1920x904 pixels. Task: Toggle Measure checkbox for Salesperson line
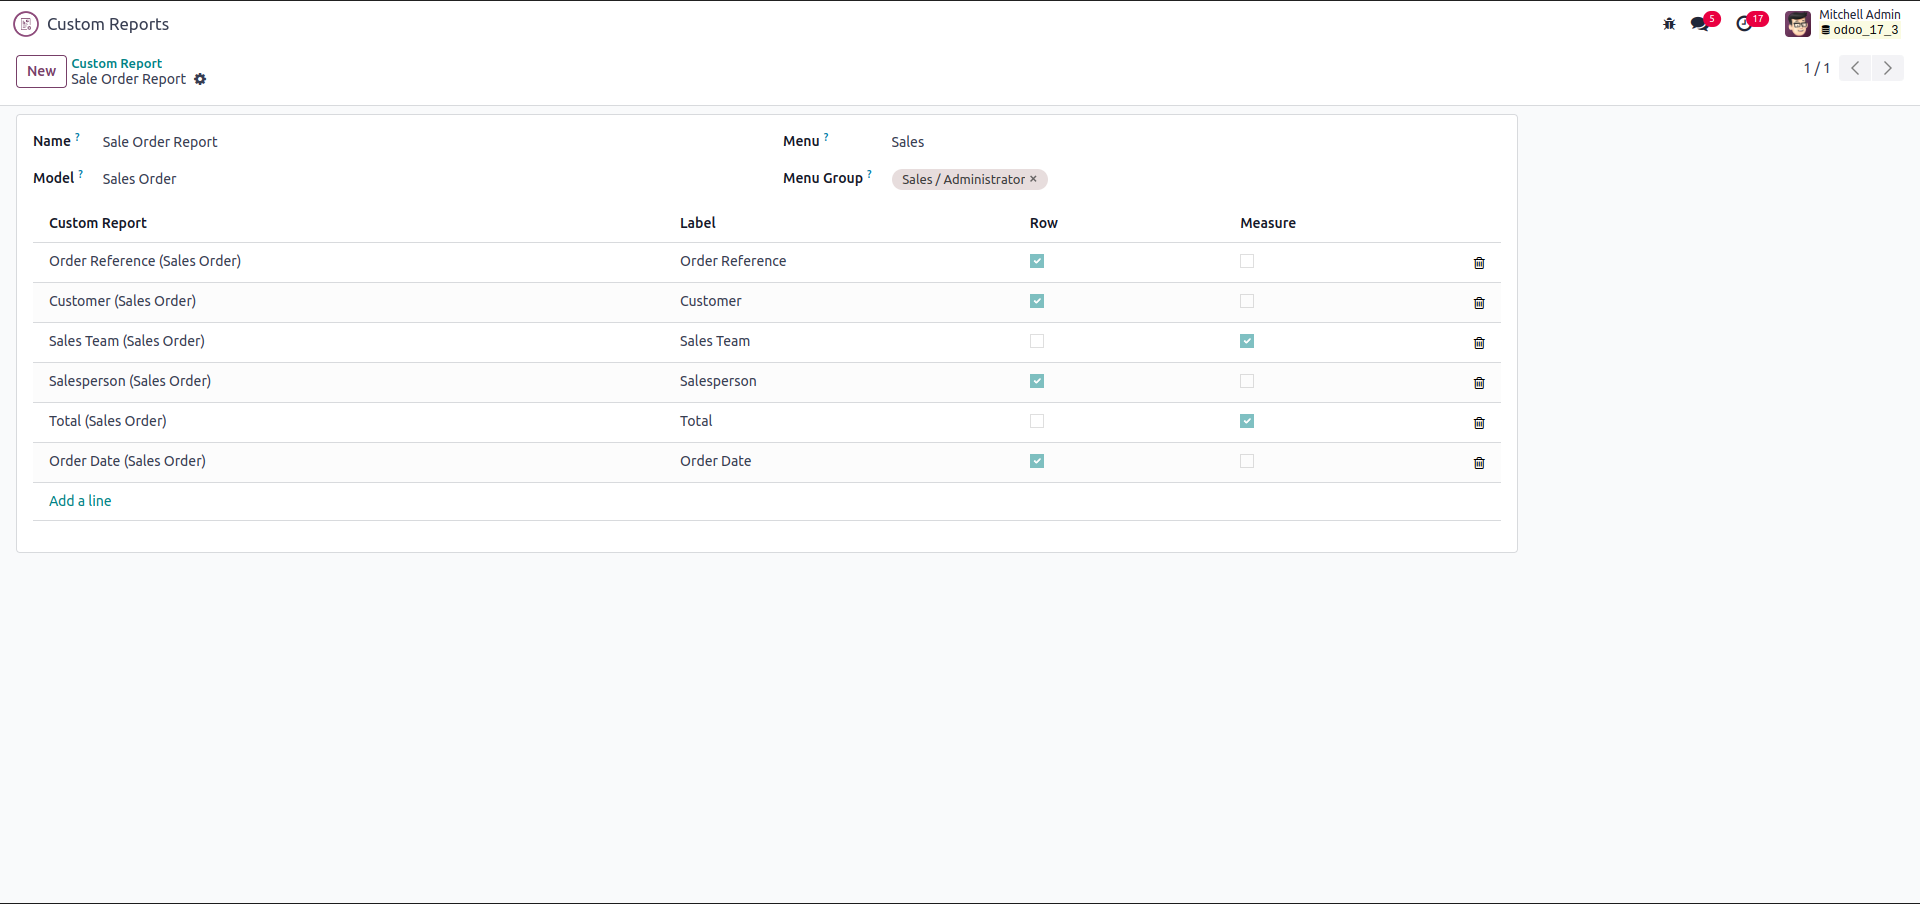pyautogui.click(x=1247, y=381)
